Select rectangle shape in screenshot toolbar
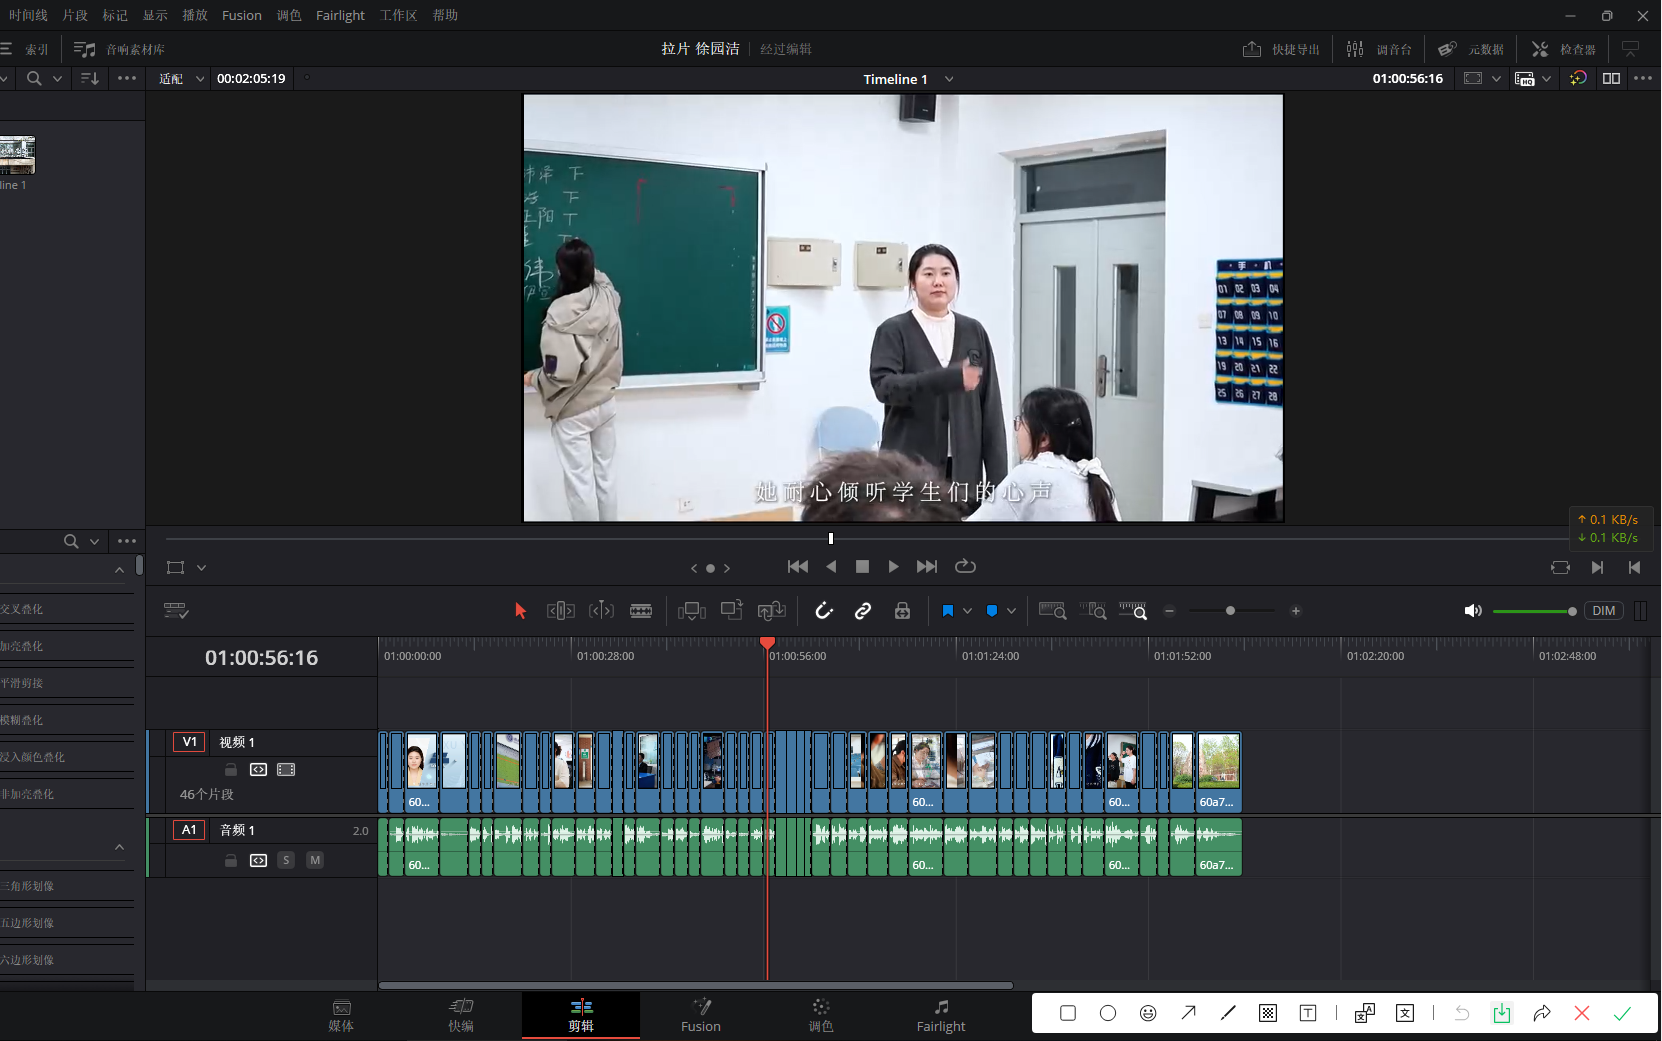Screen dimensions: 1662x1041 pos(1068,1013)
